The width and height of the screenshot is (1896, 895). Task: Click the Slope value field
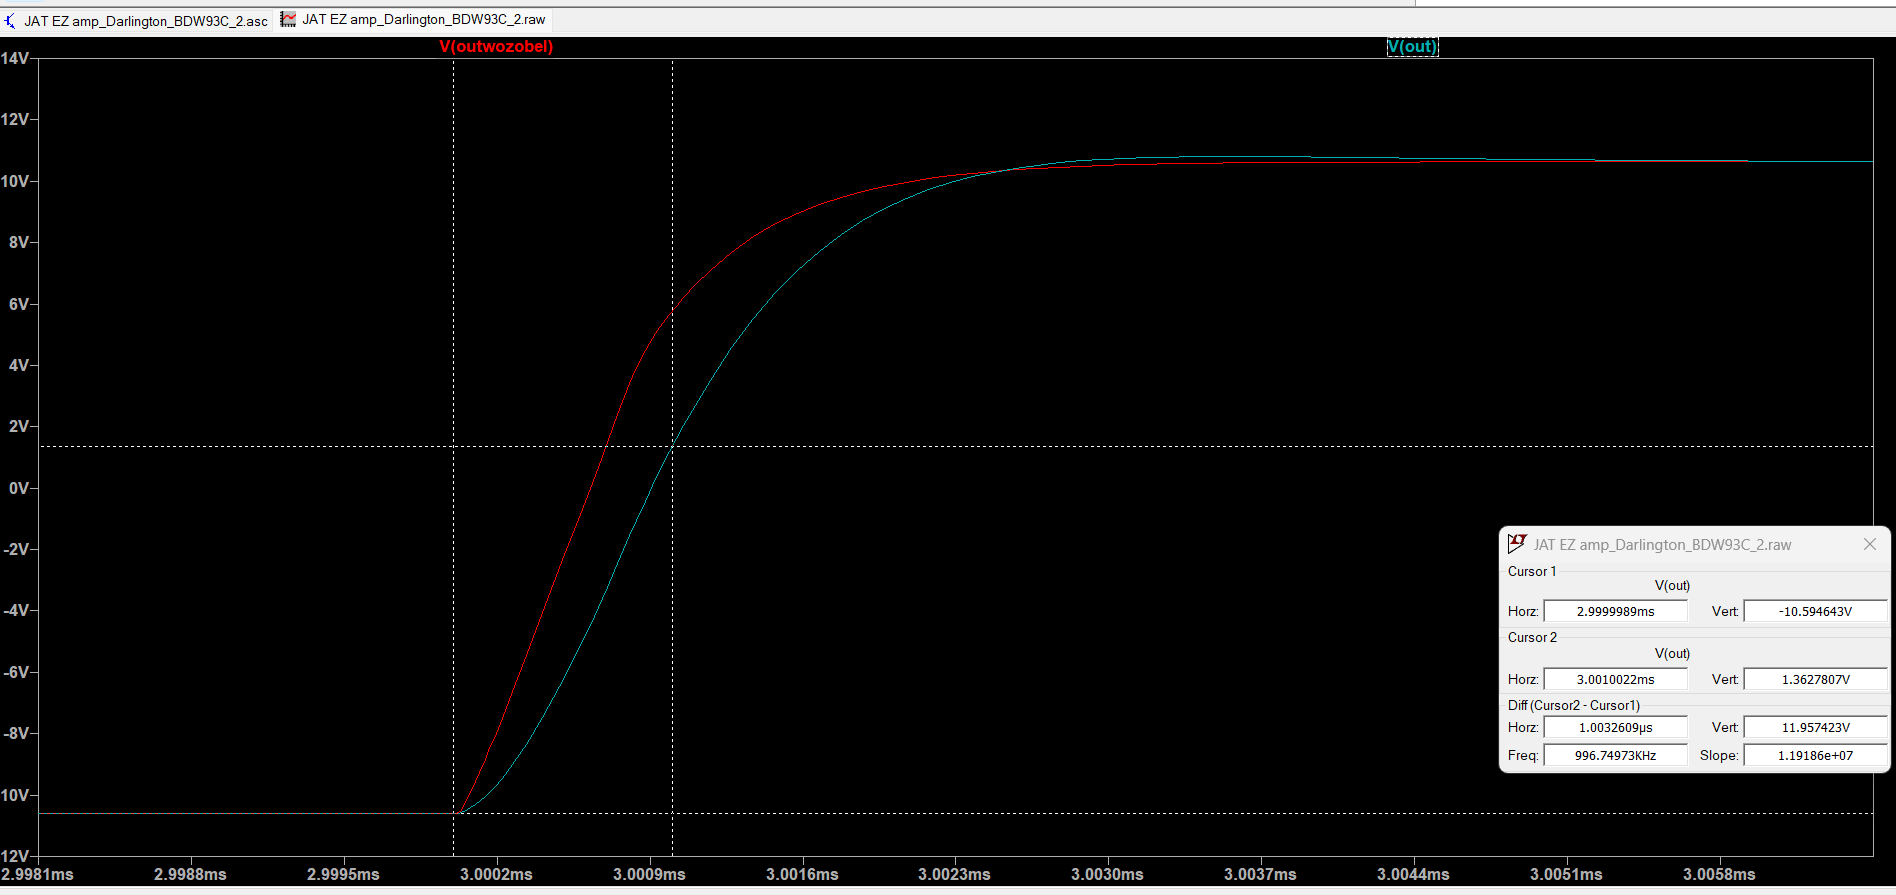click(x=1815, y=755)
